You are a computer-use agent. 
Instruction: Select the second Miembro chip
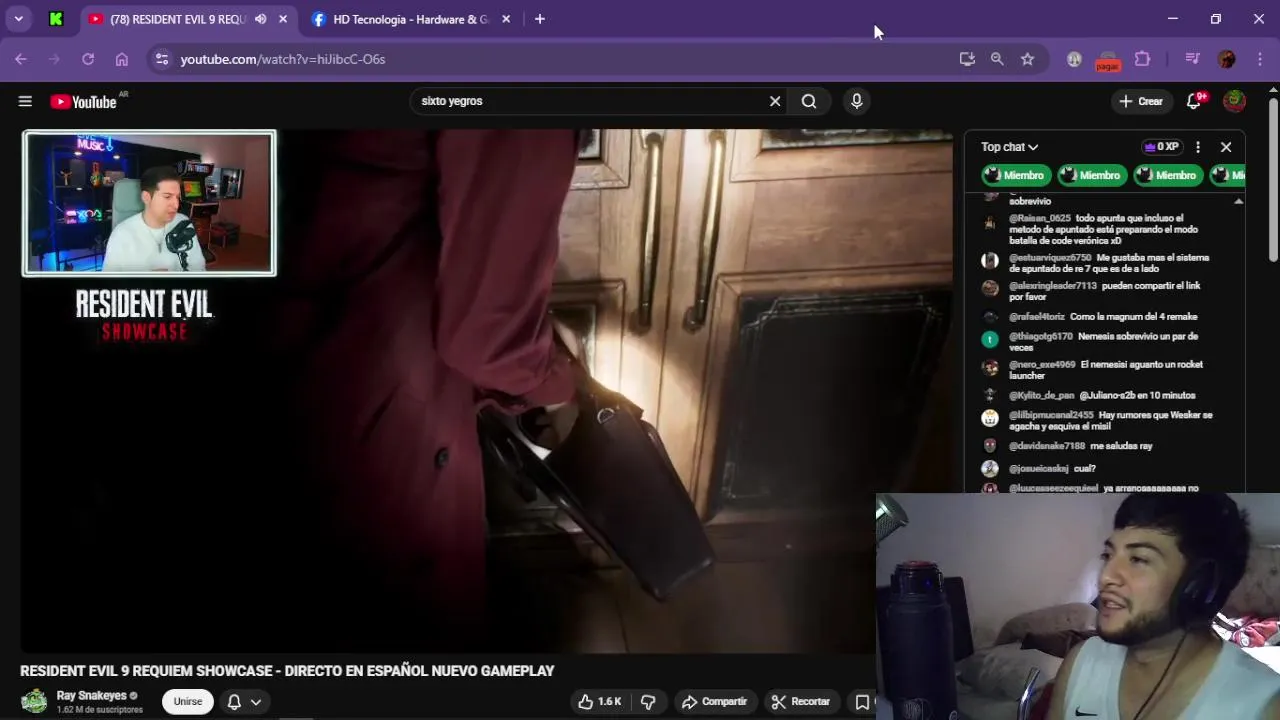coord(1091,175)
